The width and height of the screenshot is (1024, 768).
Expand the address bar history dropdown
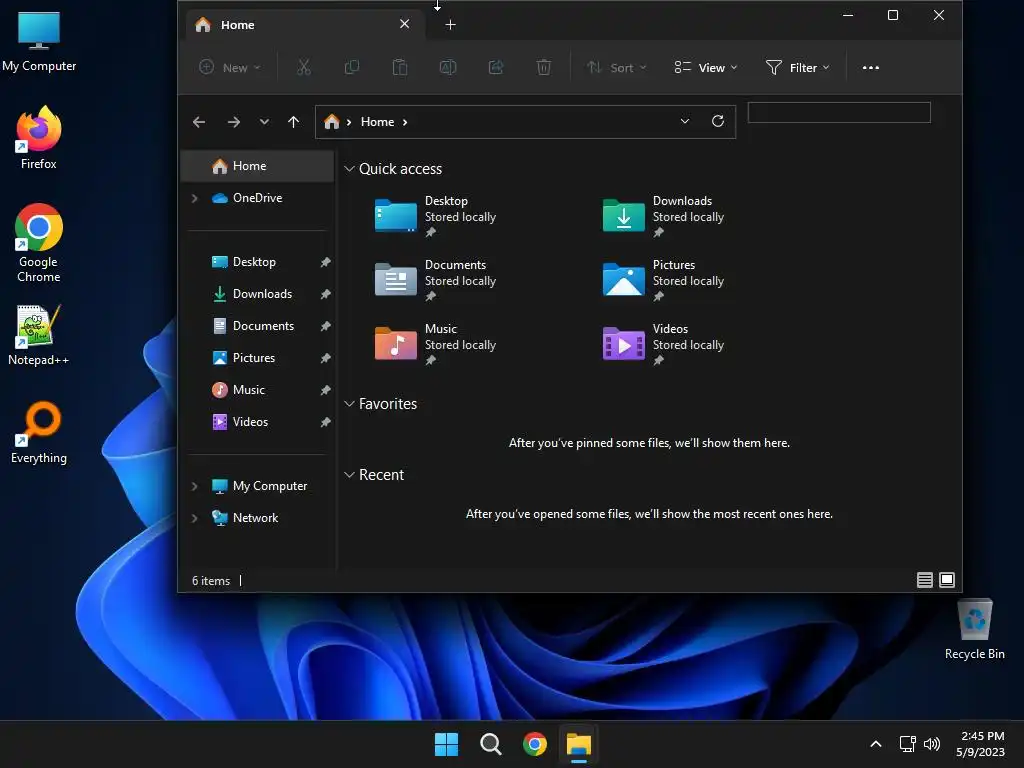pyautogui.click(x=684, y=121)
